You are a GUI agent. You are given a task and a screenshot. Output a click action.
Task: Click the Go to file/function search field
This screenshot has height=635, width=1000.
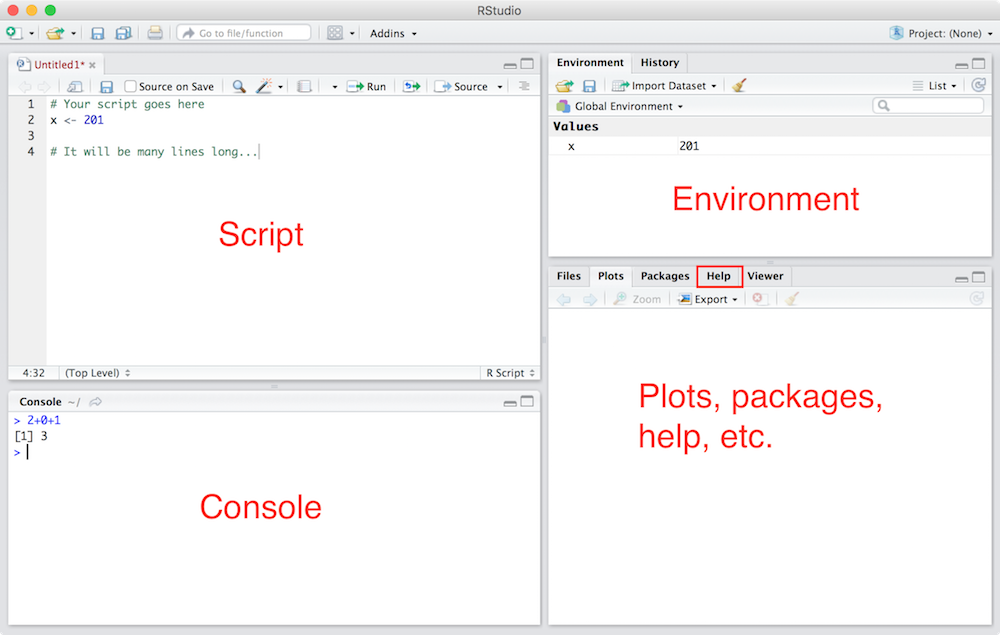244,33
